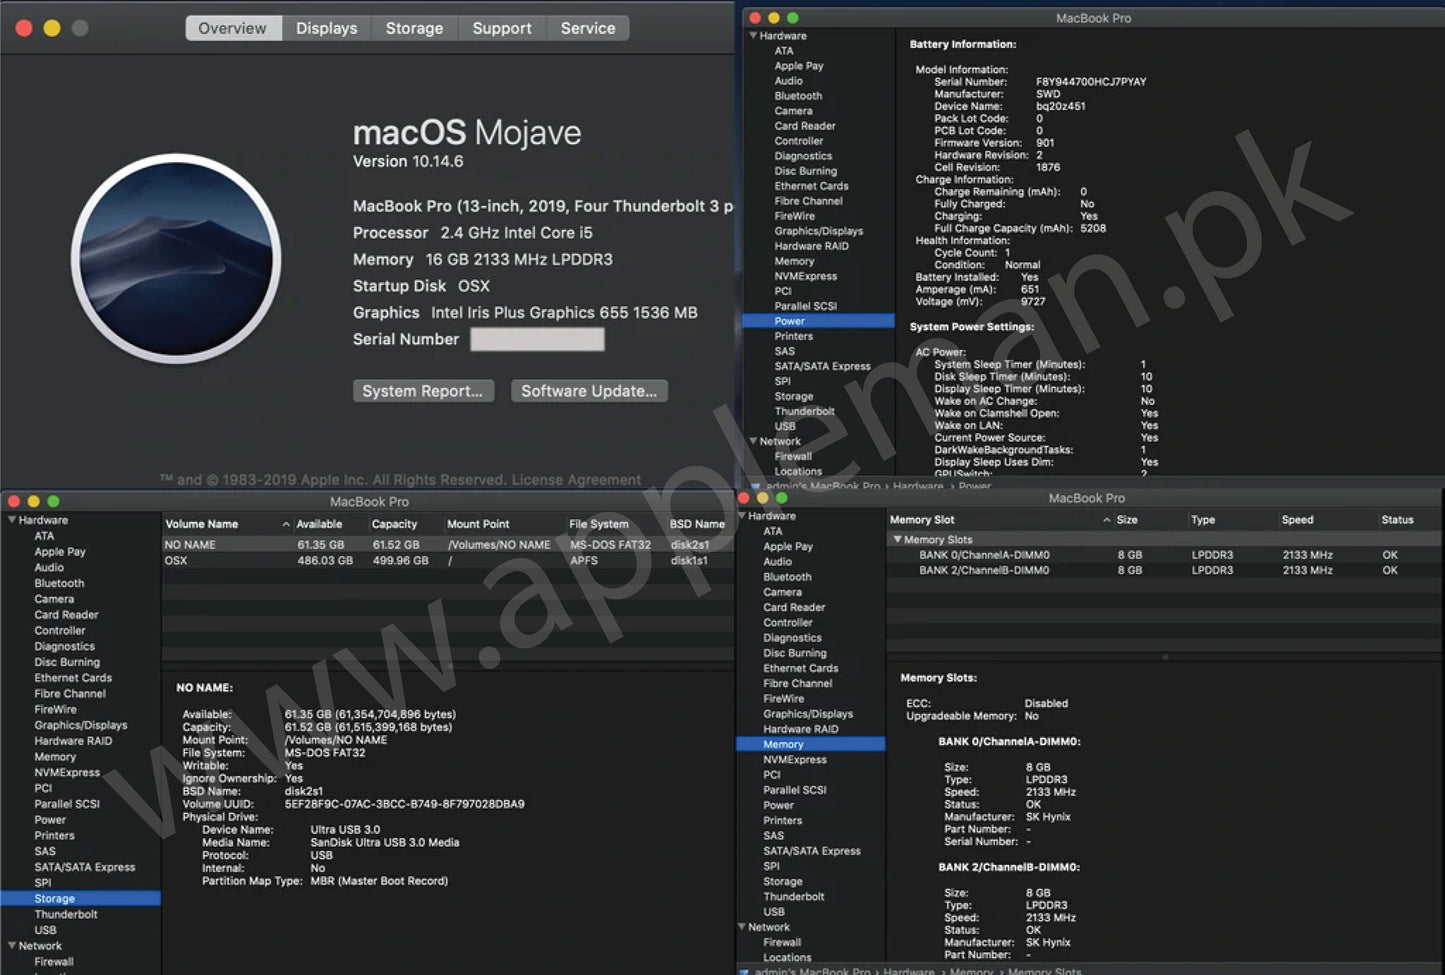Select Locations in Memory Slots window sidebar

pyautogui.click(x=787, y=958)
